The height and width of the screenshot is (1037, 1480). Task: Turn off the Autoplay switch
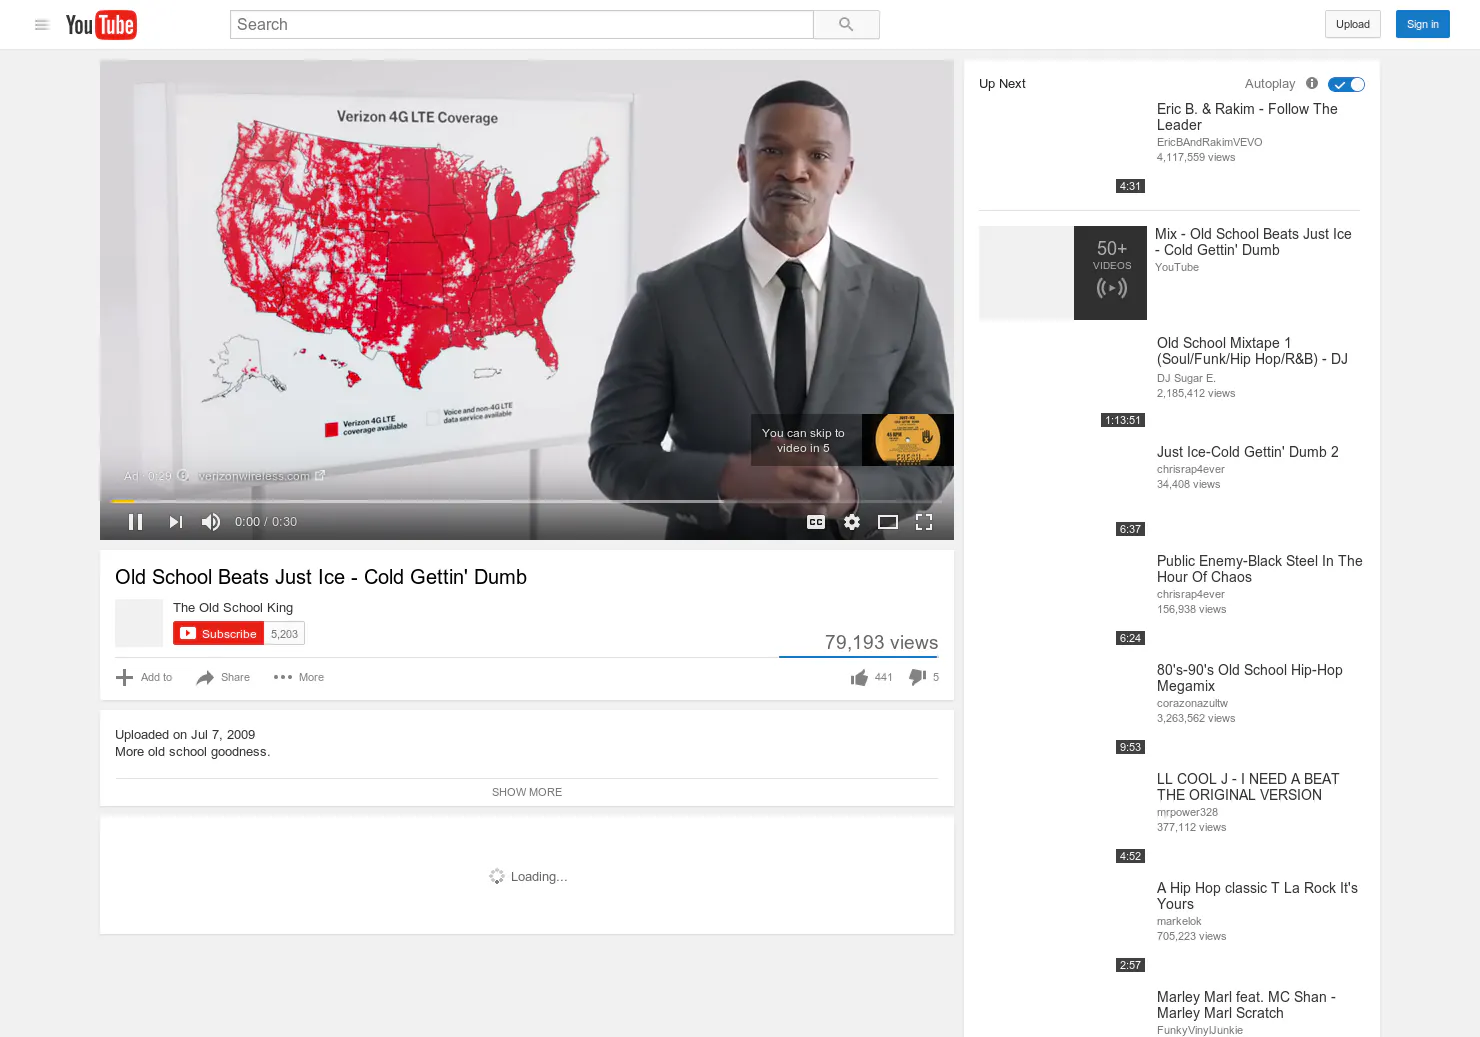point(1346,85)
